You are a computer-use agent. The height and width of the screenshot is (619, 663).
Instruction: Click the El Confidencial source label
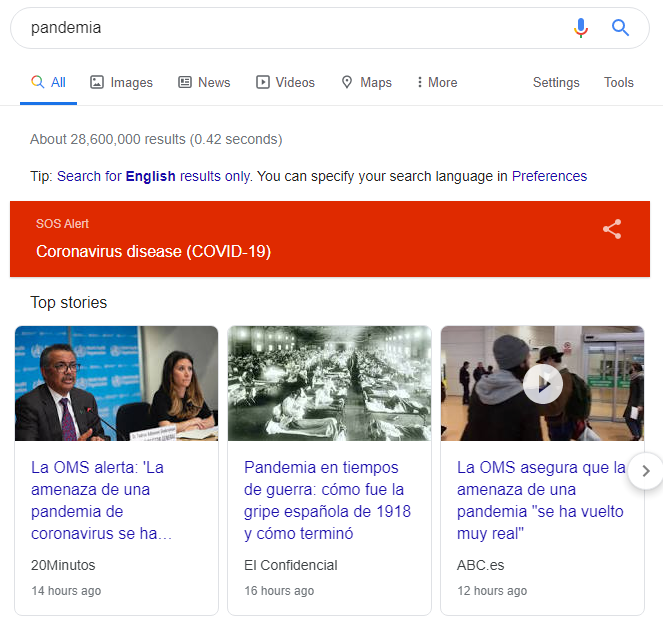(x=290, y=565)
